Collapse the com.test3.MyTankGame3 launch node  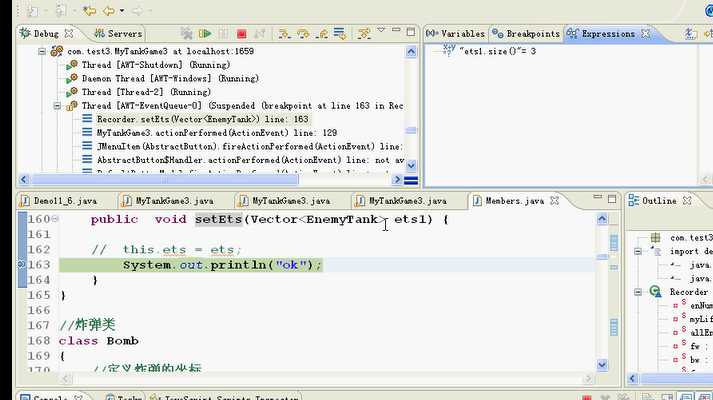click(x=42, y=51)
